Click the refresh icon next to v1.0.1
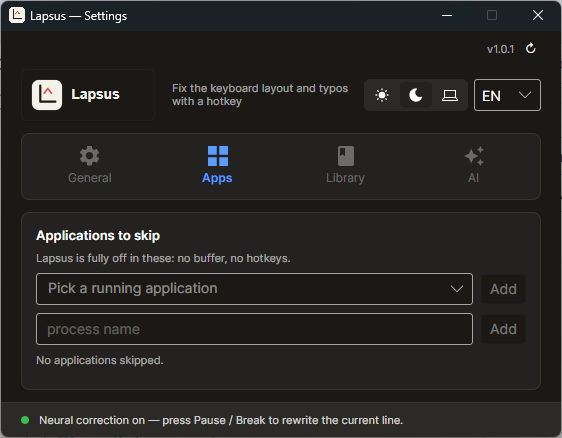 530,48
